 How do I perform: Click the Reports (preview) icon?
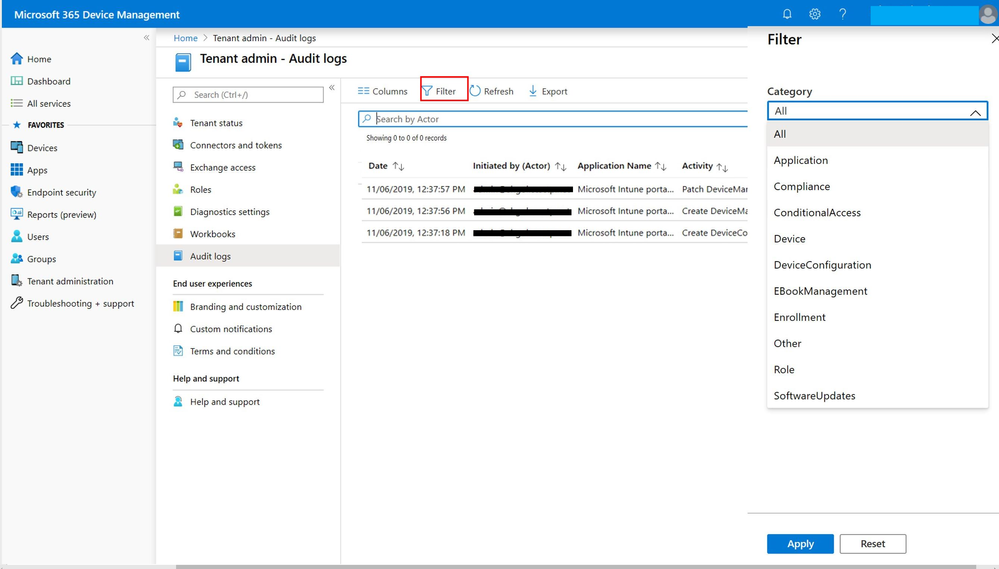17,214
